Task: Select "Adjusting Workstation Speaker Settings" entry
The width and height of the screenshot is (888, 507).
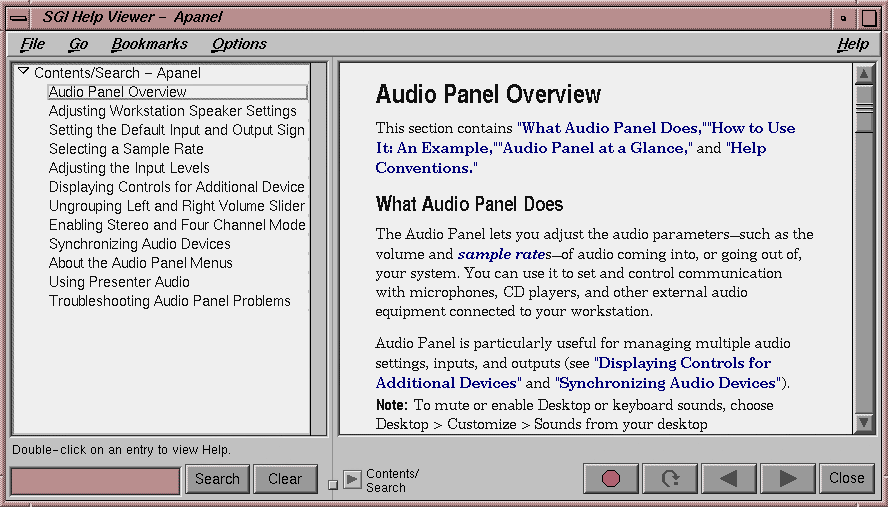Action: pos(173,111)
